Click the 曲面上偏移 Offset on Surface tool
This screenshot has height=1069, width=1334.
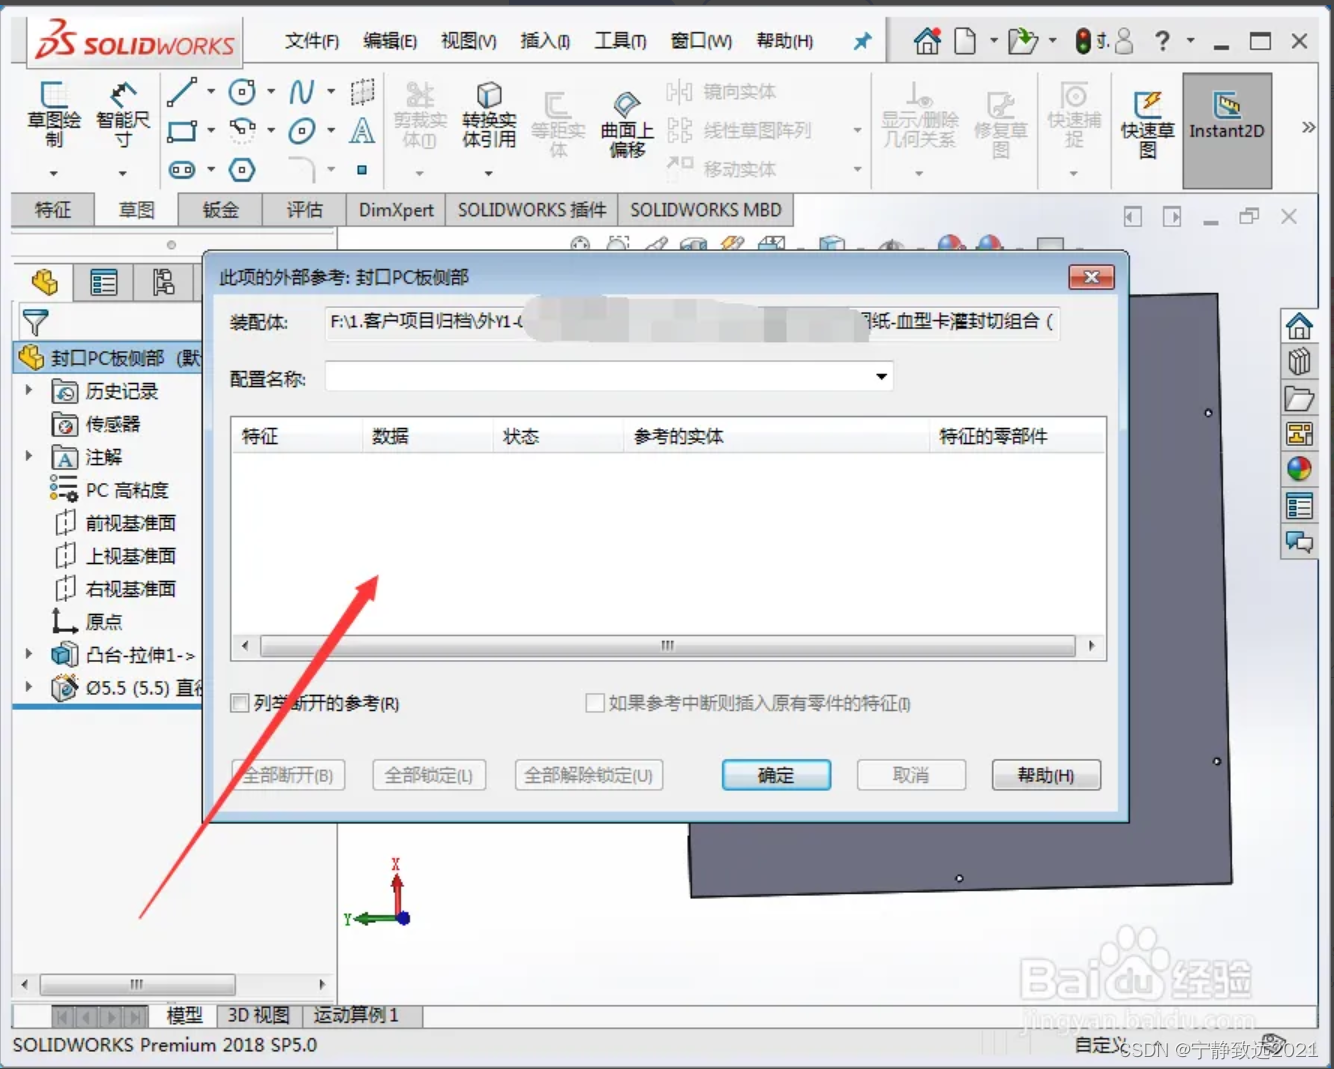pos(627,124)
